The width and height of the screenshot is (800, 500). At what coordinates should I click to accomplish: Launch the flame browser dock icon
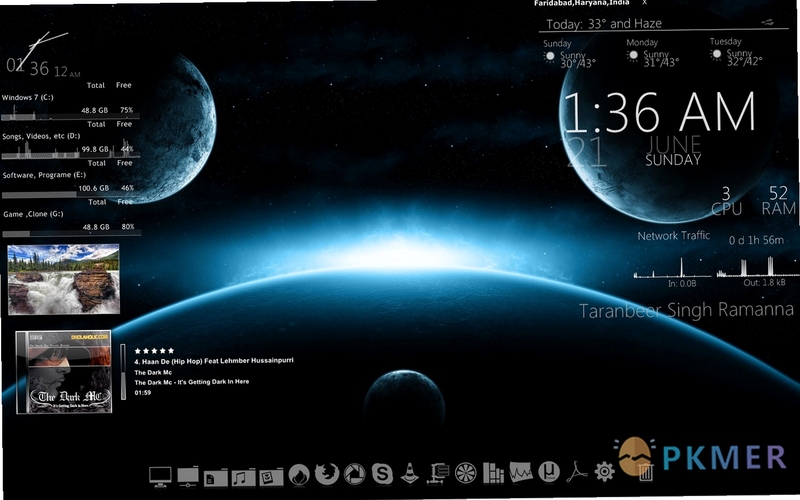pyautogui.click(x=299, y=475)
